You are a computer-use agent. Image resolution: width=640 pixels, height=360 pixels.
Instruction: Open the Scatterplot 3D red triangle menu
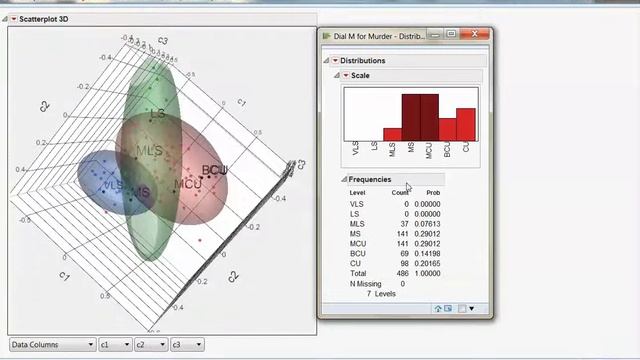tap(14, 19)
